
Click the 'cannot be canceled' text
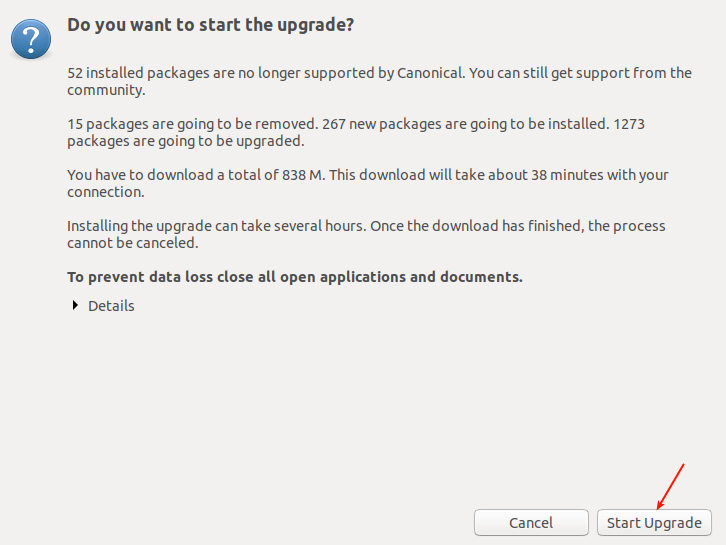click(131, 243)
